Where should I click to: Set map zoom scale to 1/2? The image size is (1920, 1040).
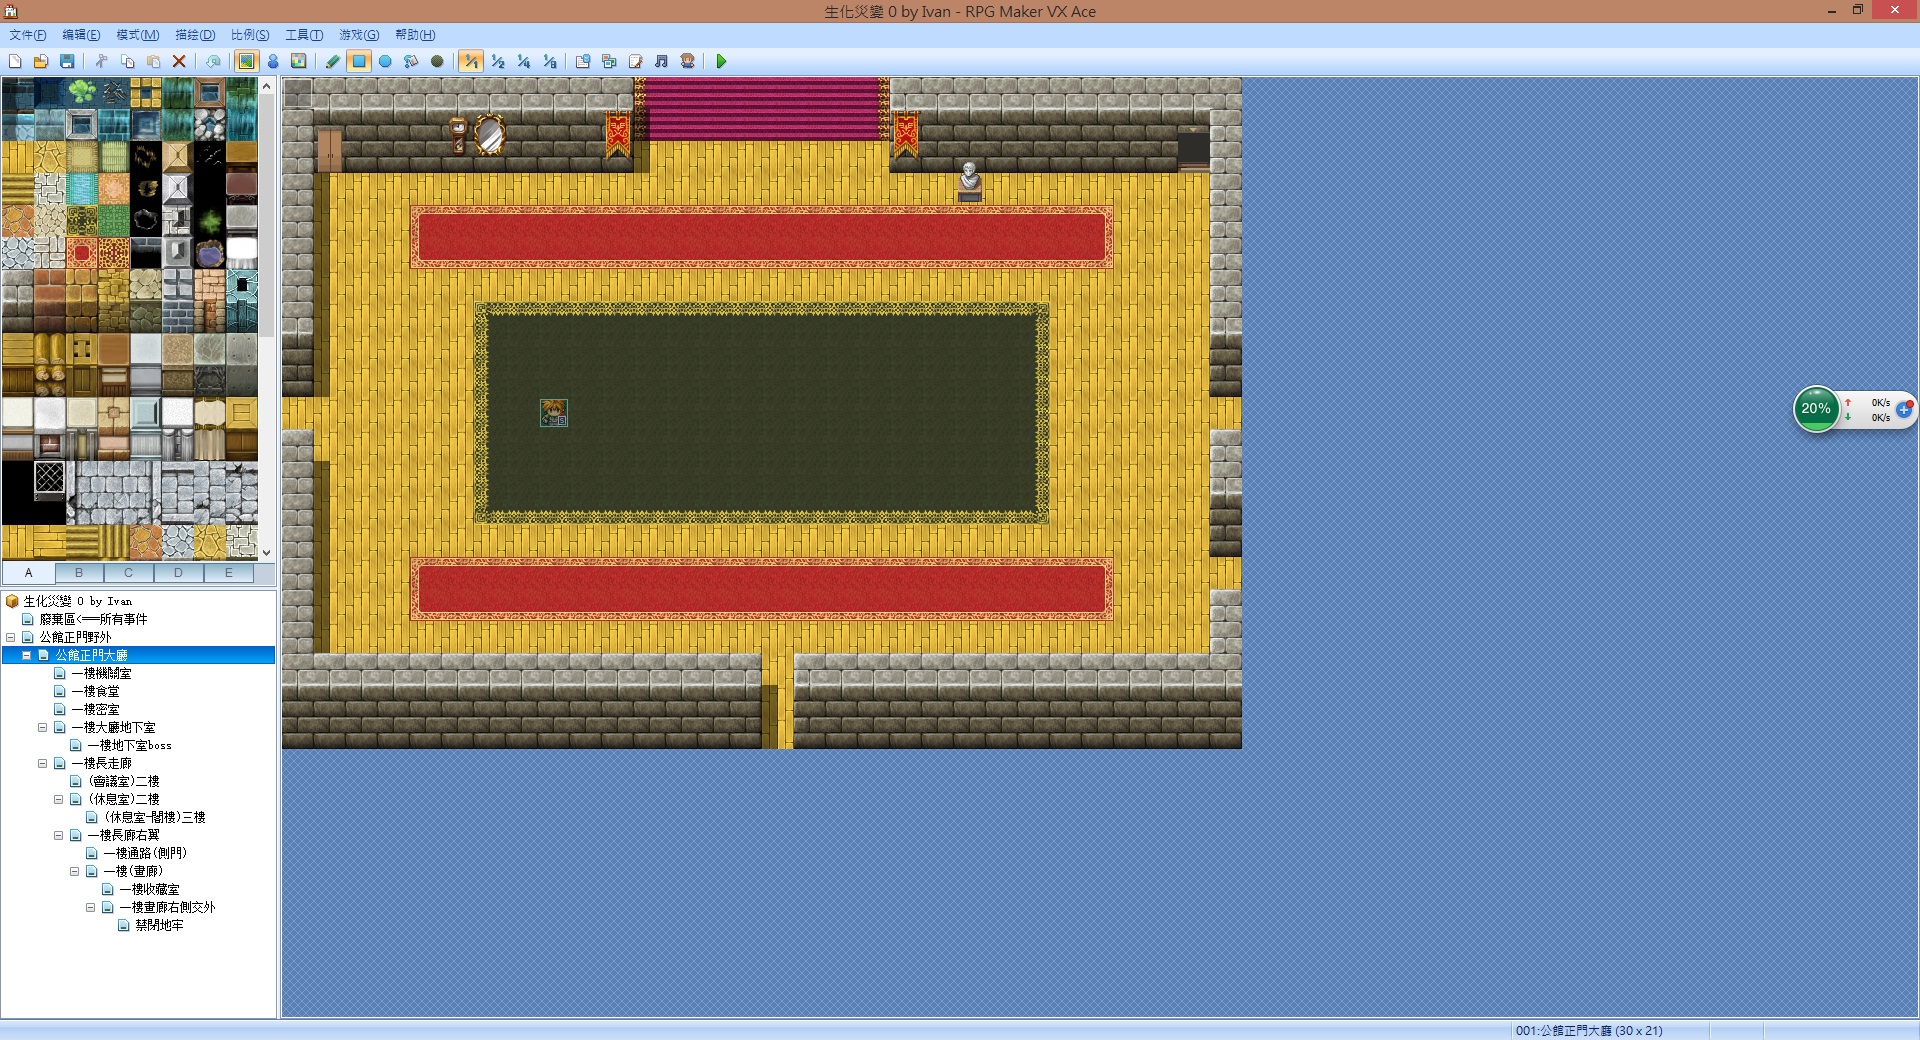(x=497, y=61)
